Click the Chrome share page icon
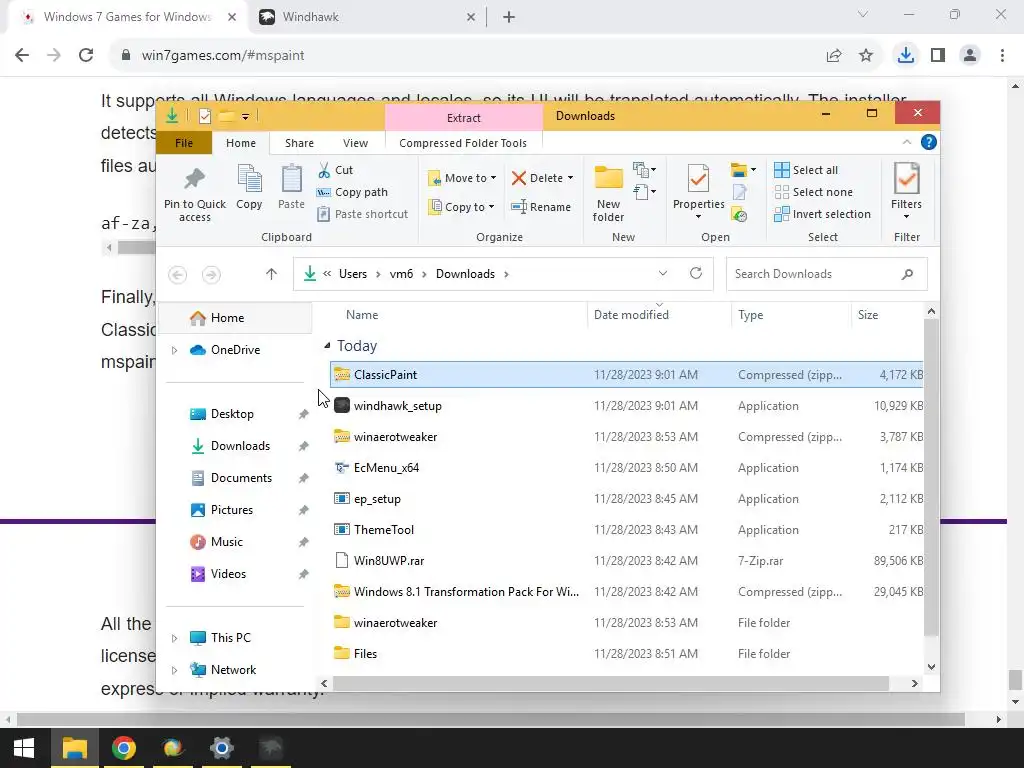 click(834, 56)
